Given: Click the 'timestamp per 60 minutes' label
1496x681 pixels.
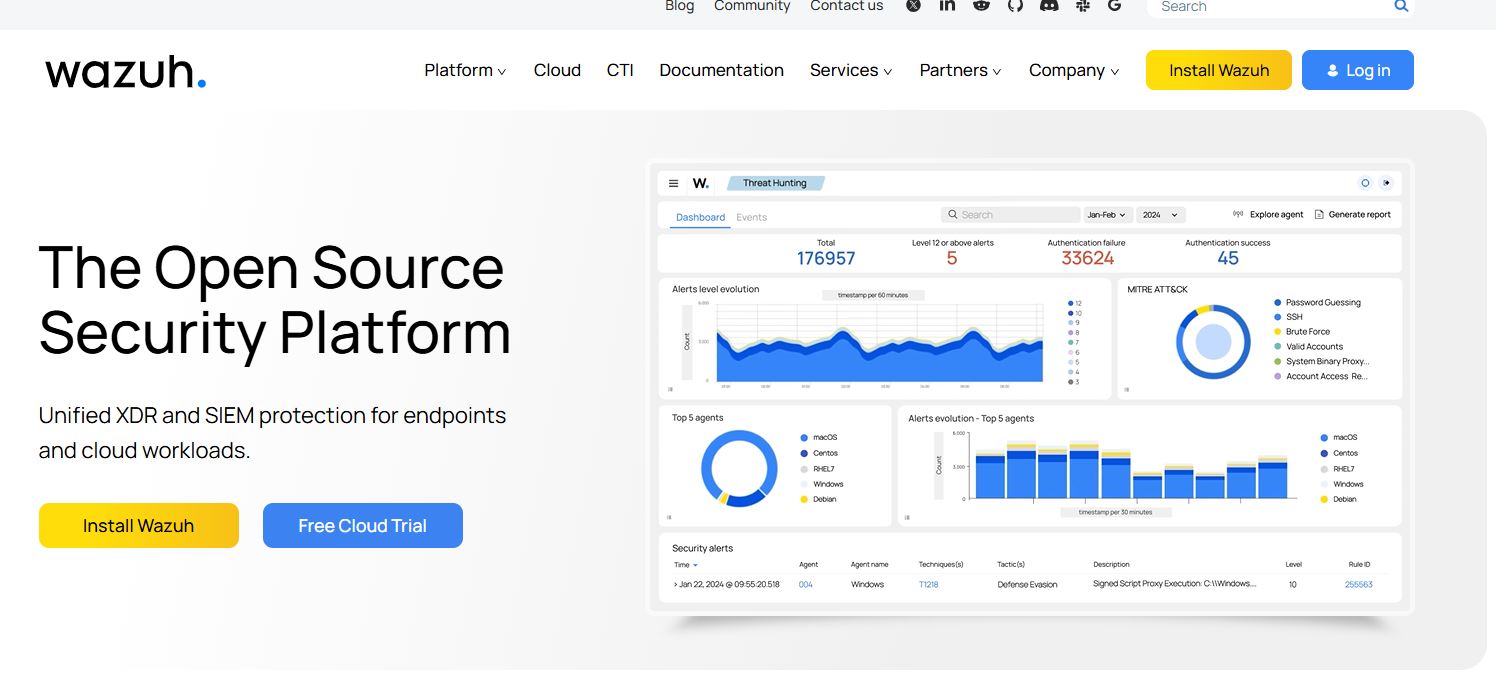Looking at the screenshot, I should click(x=873, y=295).
